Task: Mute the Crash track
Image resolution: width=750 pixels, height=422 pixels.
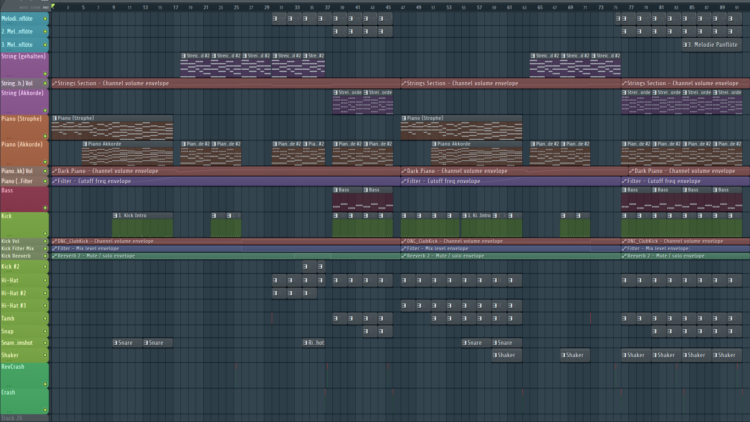Action: point(45,410)
